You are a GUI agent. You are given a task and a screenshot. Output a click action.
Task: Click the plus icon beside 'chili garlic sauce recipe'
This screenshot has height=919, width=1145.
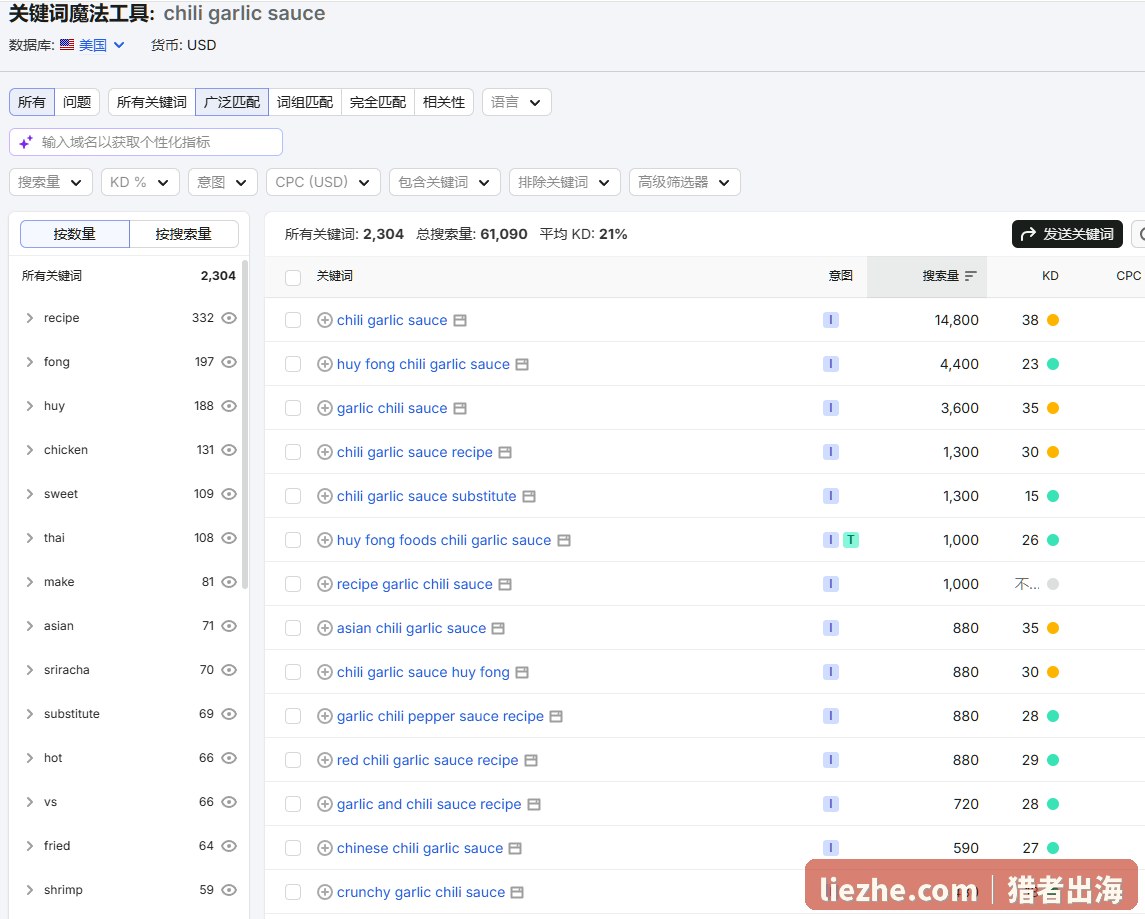(325, 453)
